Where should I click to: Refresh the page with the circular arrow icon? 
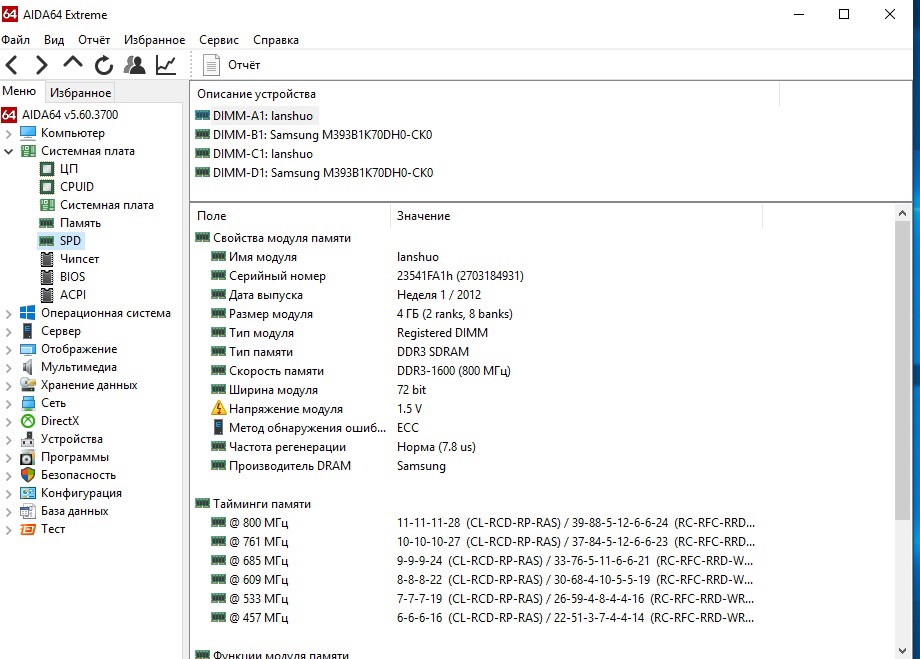(x=104, y=65)
